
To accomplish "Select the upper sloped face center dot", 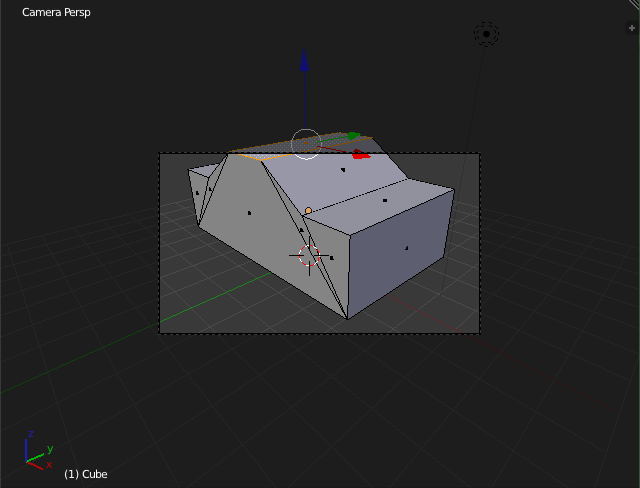I will click(x=343, y=170).
